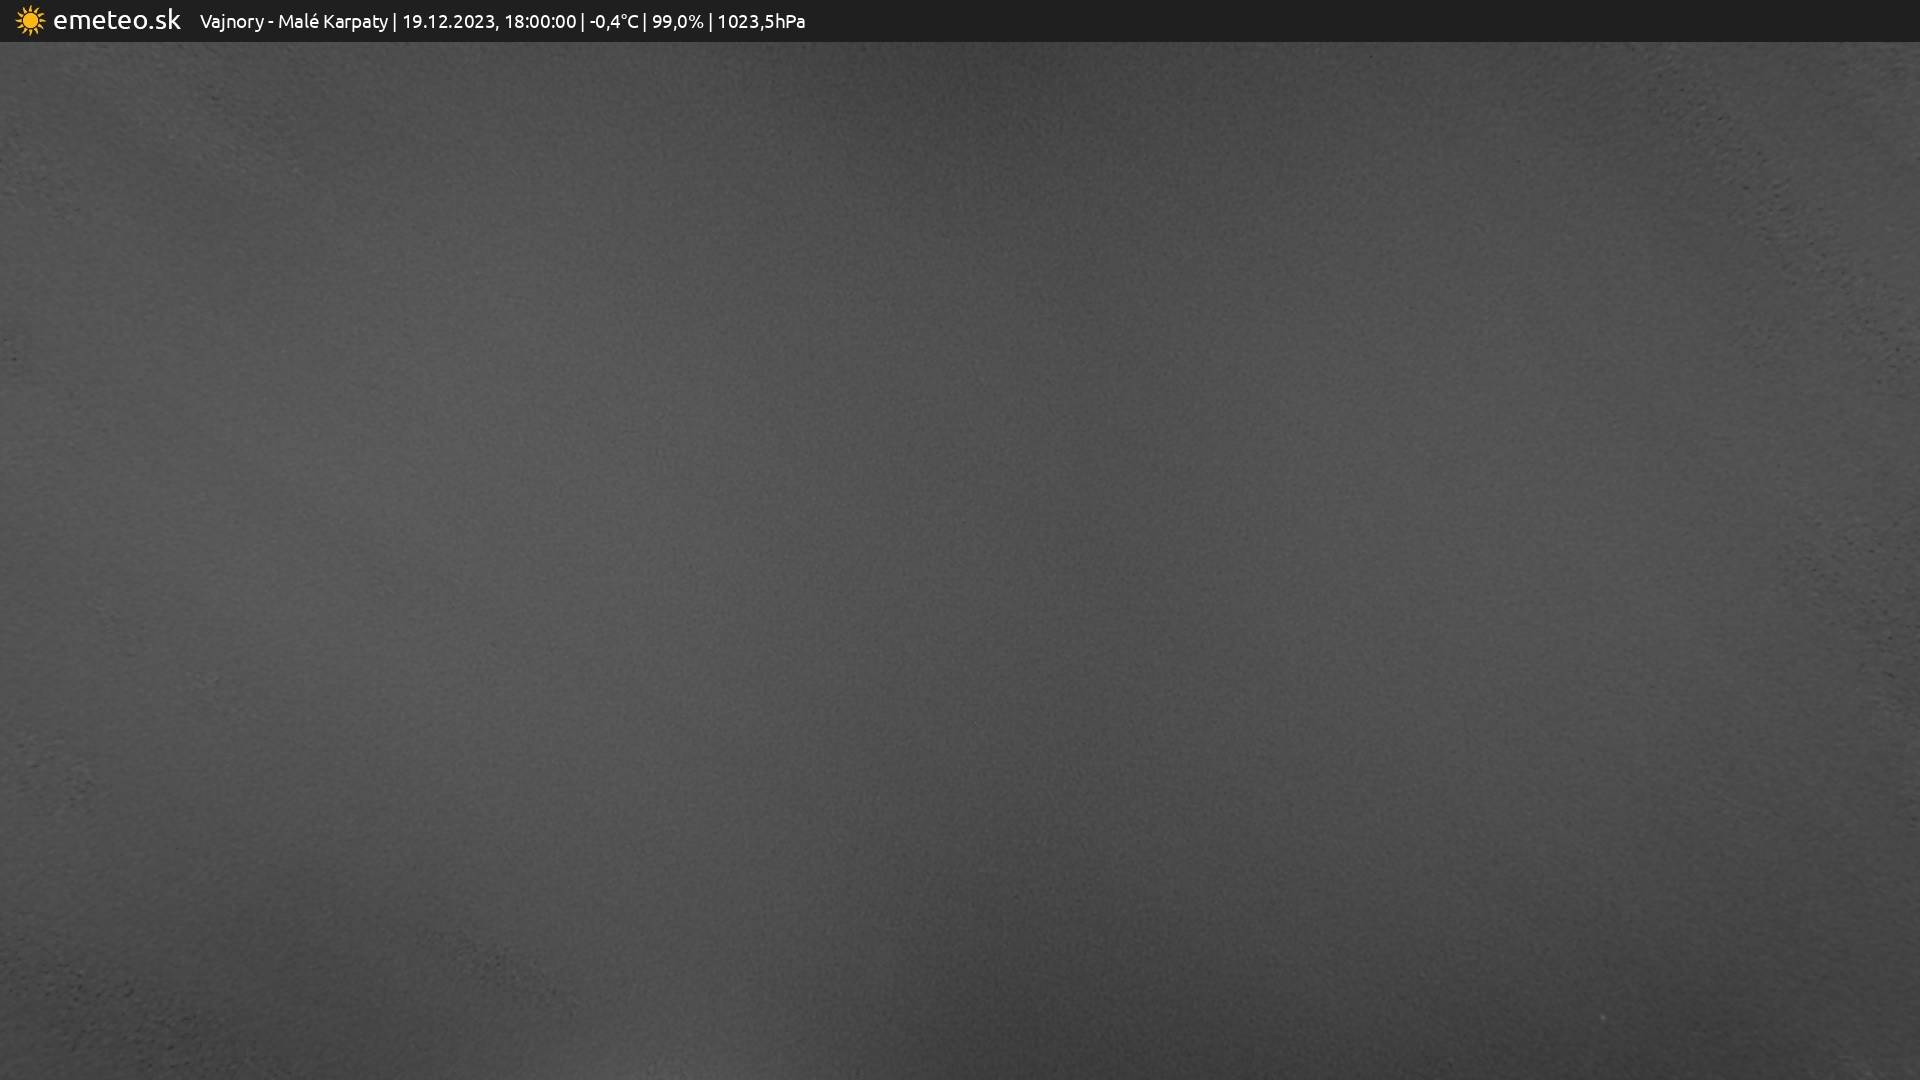This screenshot has height=1080, width=1920.
Task: Click the 1023,5 pressure number
Action: (745, 22)
